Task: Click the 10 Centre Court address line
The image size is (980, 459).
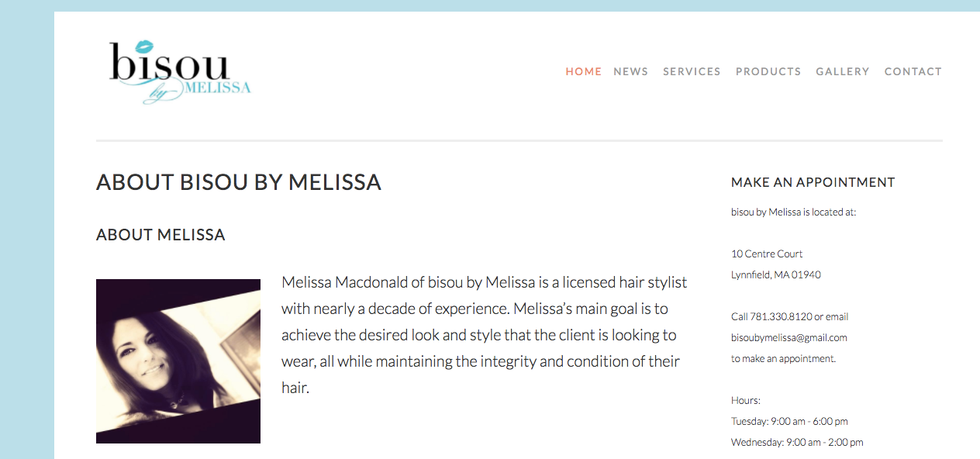Action: [767, 254]
